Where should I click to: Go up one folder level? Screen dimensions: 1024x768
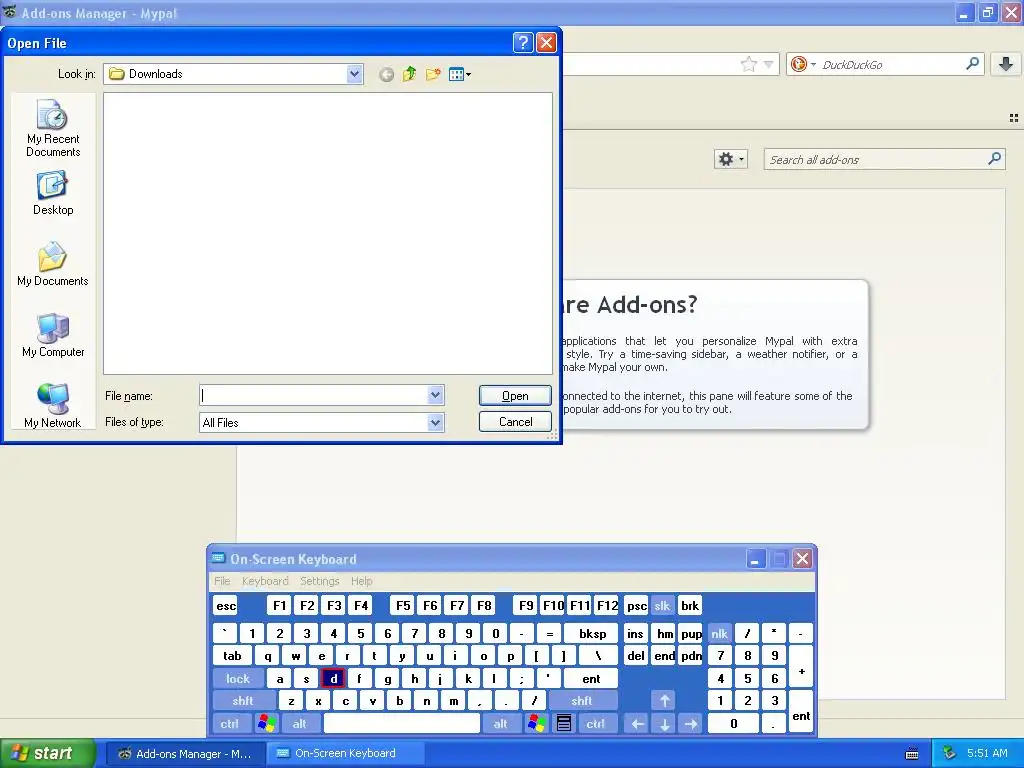[409, 74]
